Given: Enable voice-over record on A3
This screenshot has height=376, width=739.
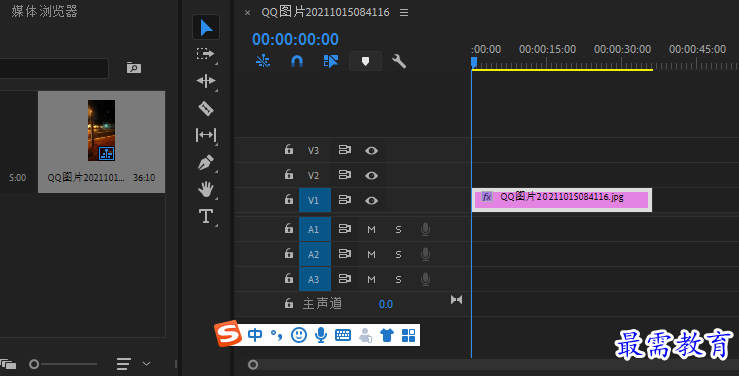Looking at the screenshot, I should (x=425, y=279).
